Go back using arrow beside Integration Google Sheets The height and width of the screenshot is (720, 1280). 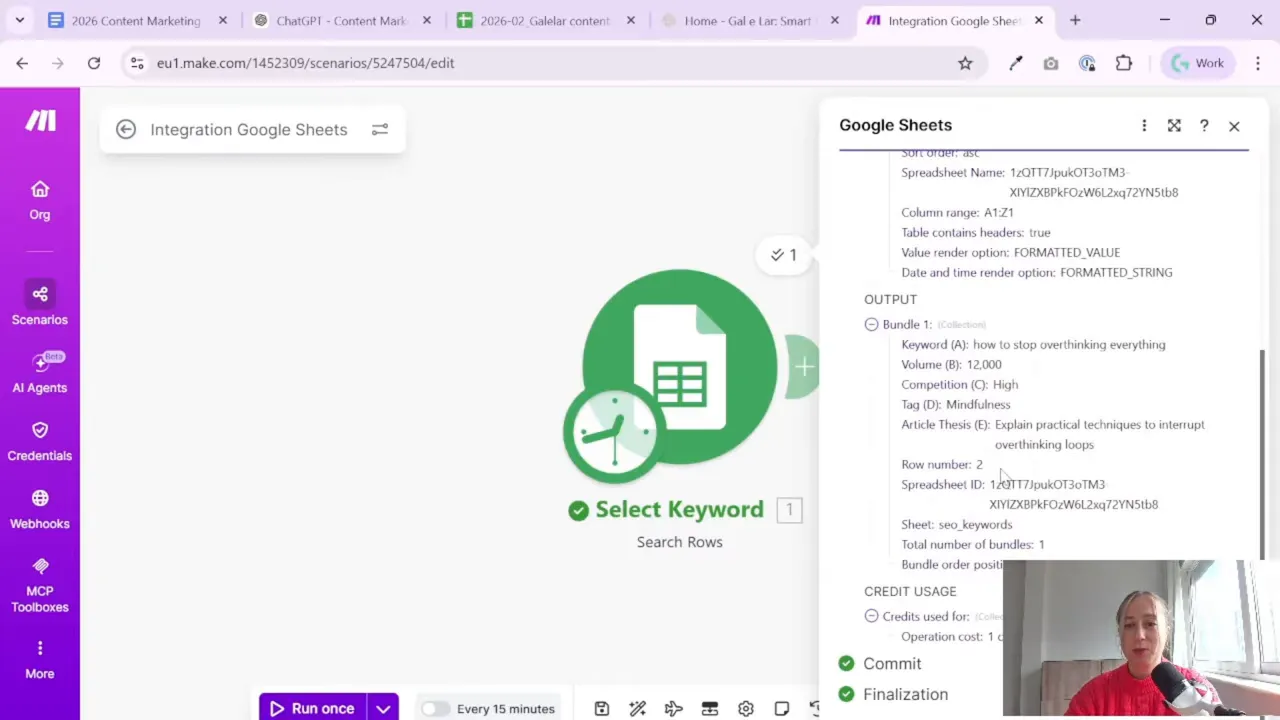pyautogui.click(x=126, y=129)
